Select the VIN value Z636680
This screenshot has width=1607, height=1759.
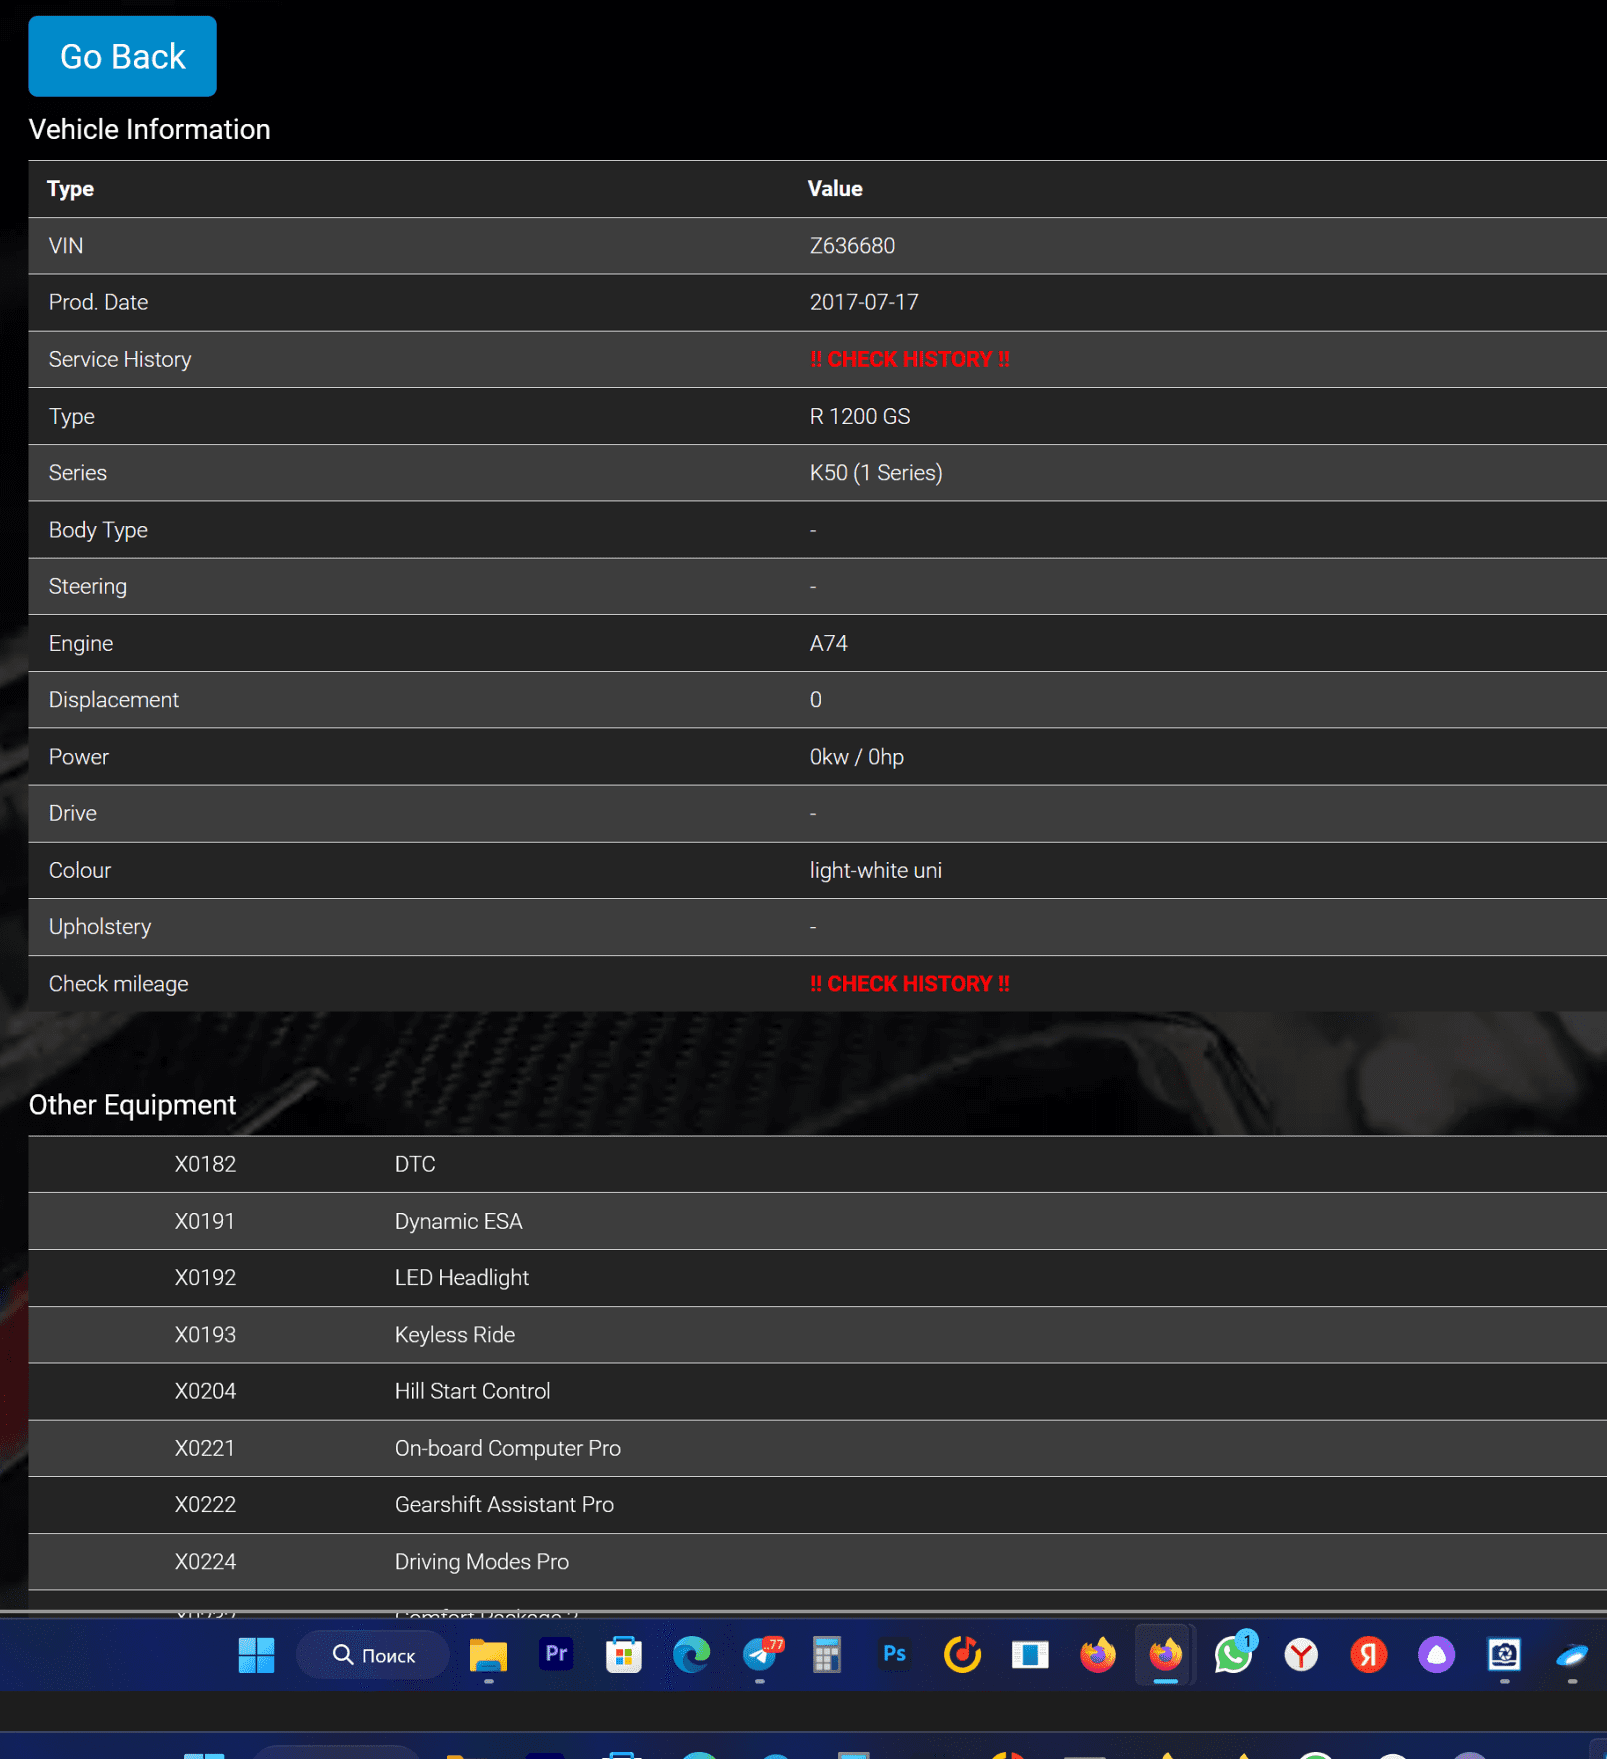tap(852, 246)
